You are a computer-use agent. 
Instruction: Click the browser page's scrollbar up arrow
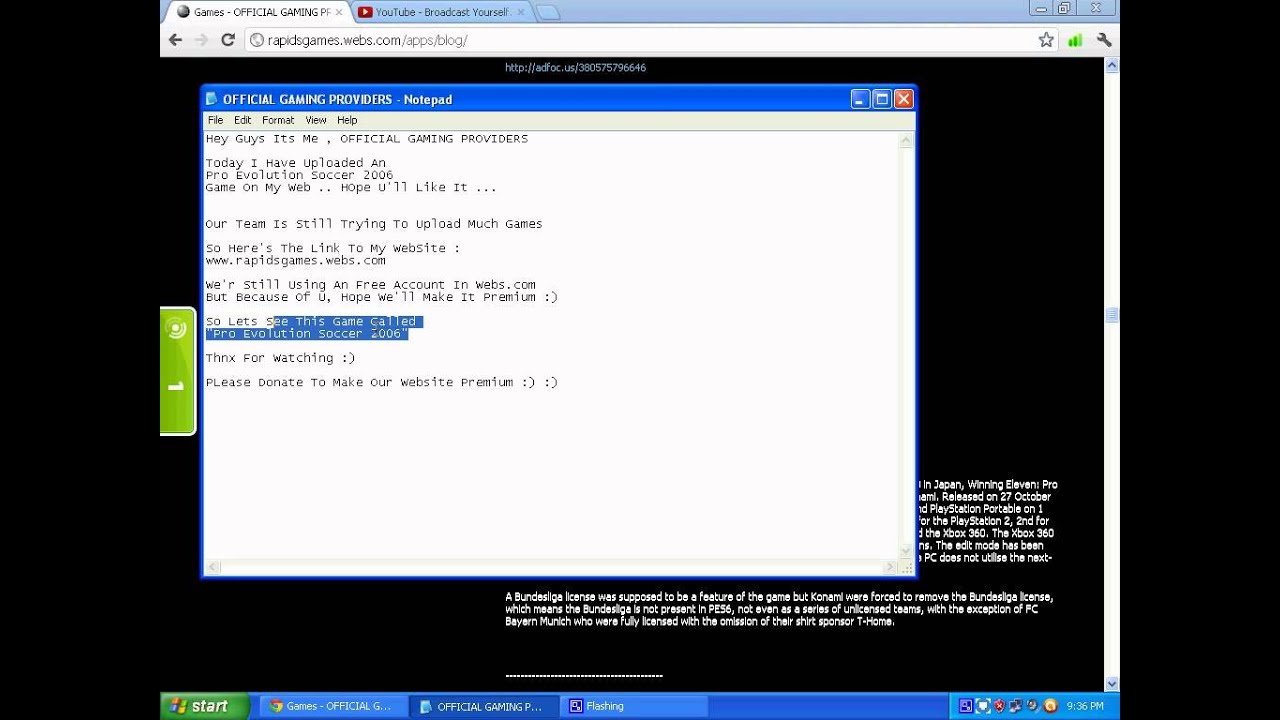click(1112, 66)
